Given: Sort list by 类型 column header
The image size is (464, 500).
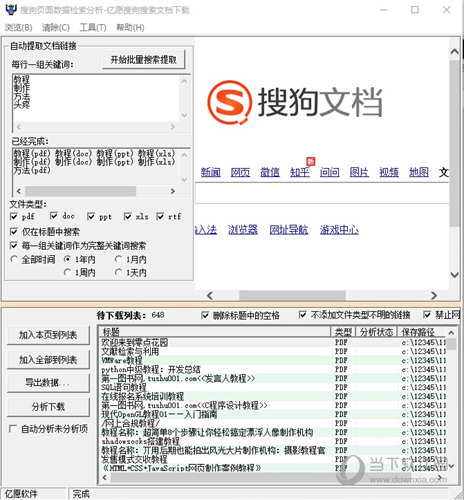Looking at the screenshot, I should click(x=343, y=332).
